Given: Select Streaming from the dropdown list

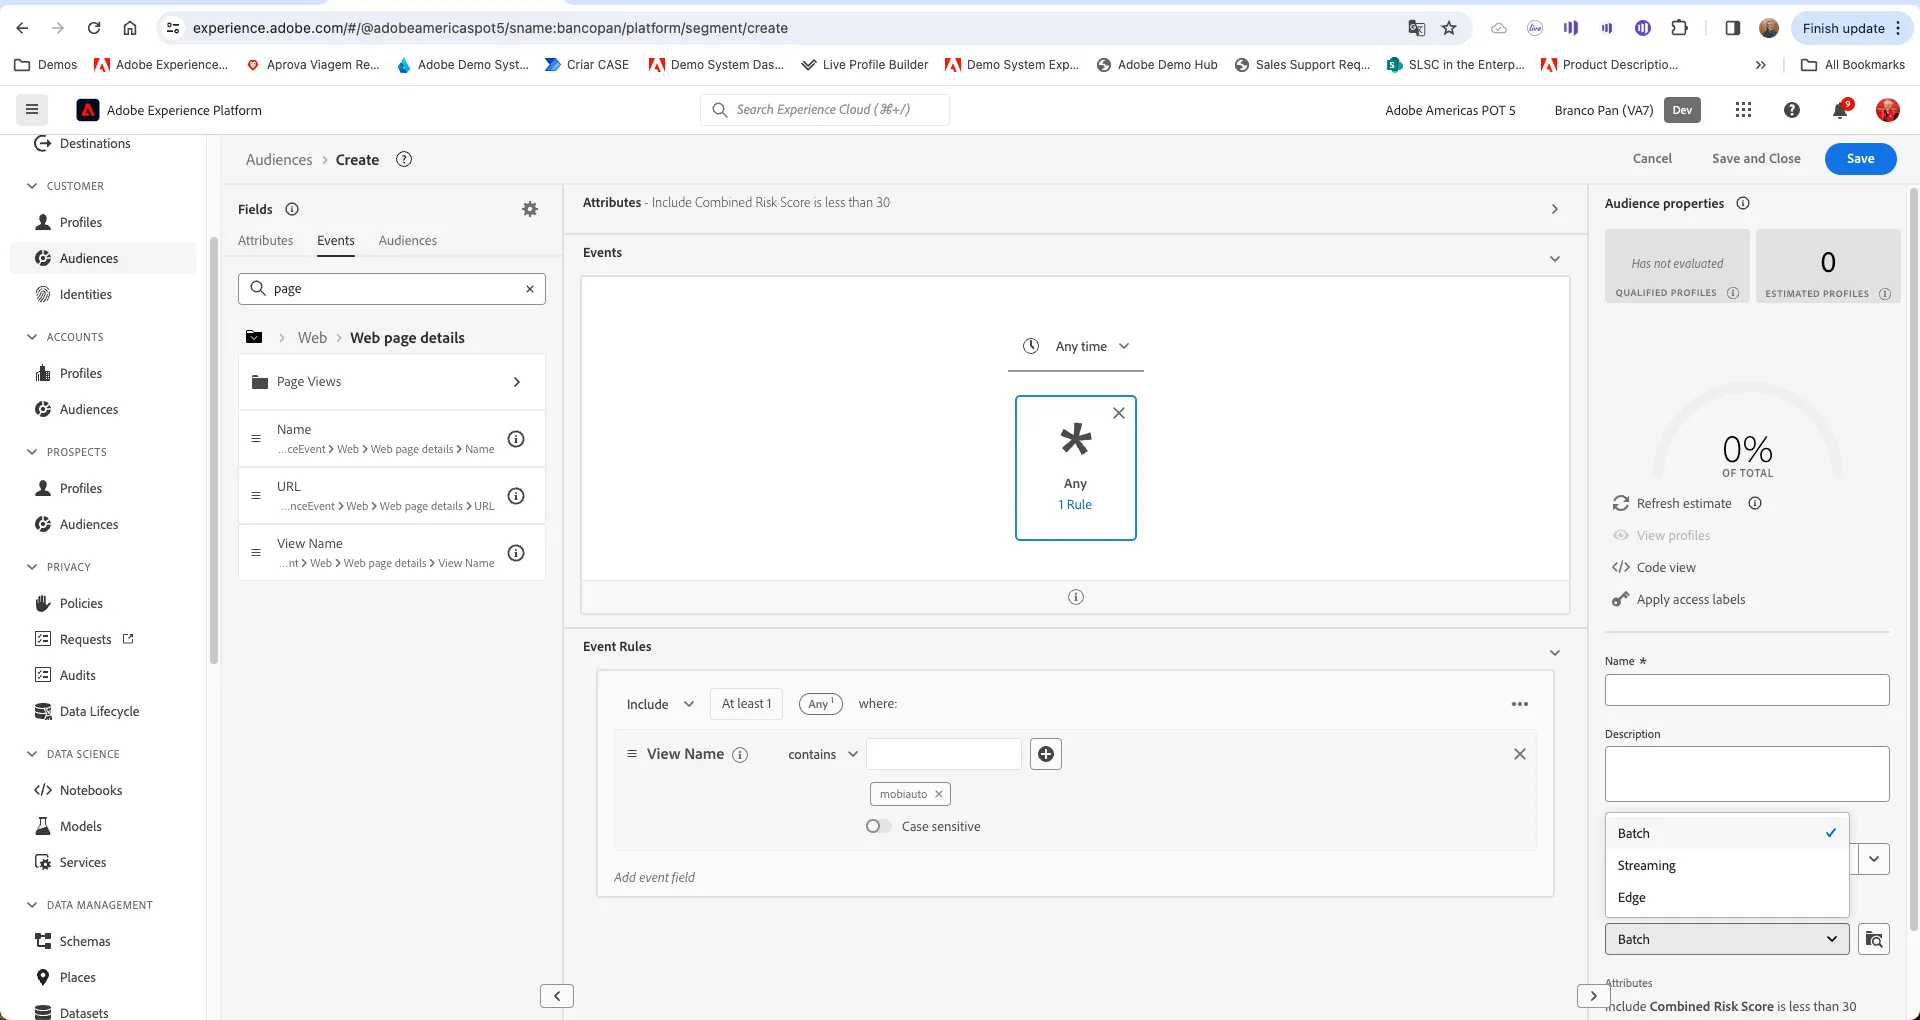Looking at the screenshot, I should (x=1727, y=866).
